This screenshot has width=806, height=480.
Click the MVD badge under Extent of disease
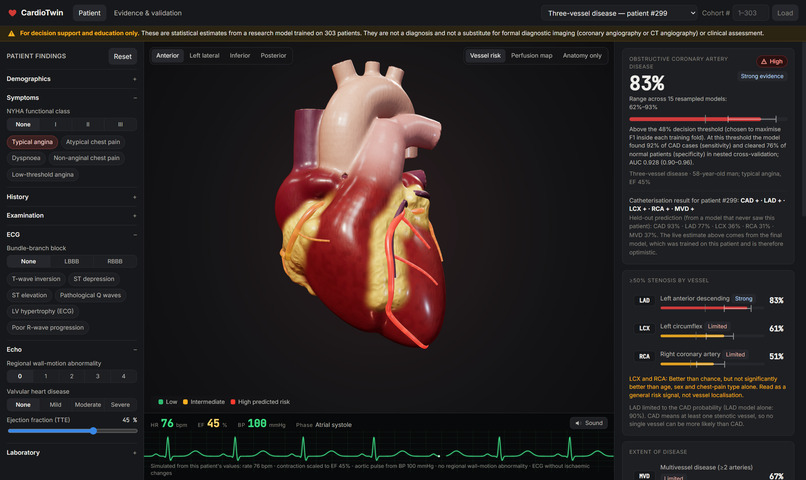[645, 476]
